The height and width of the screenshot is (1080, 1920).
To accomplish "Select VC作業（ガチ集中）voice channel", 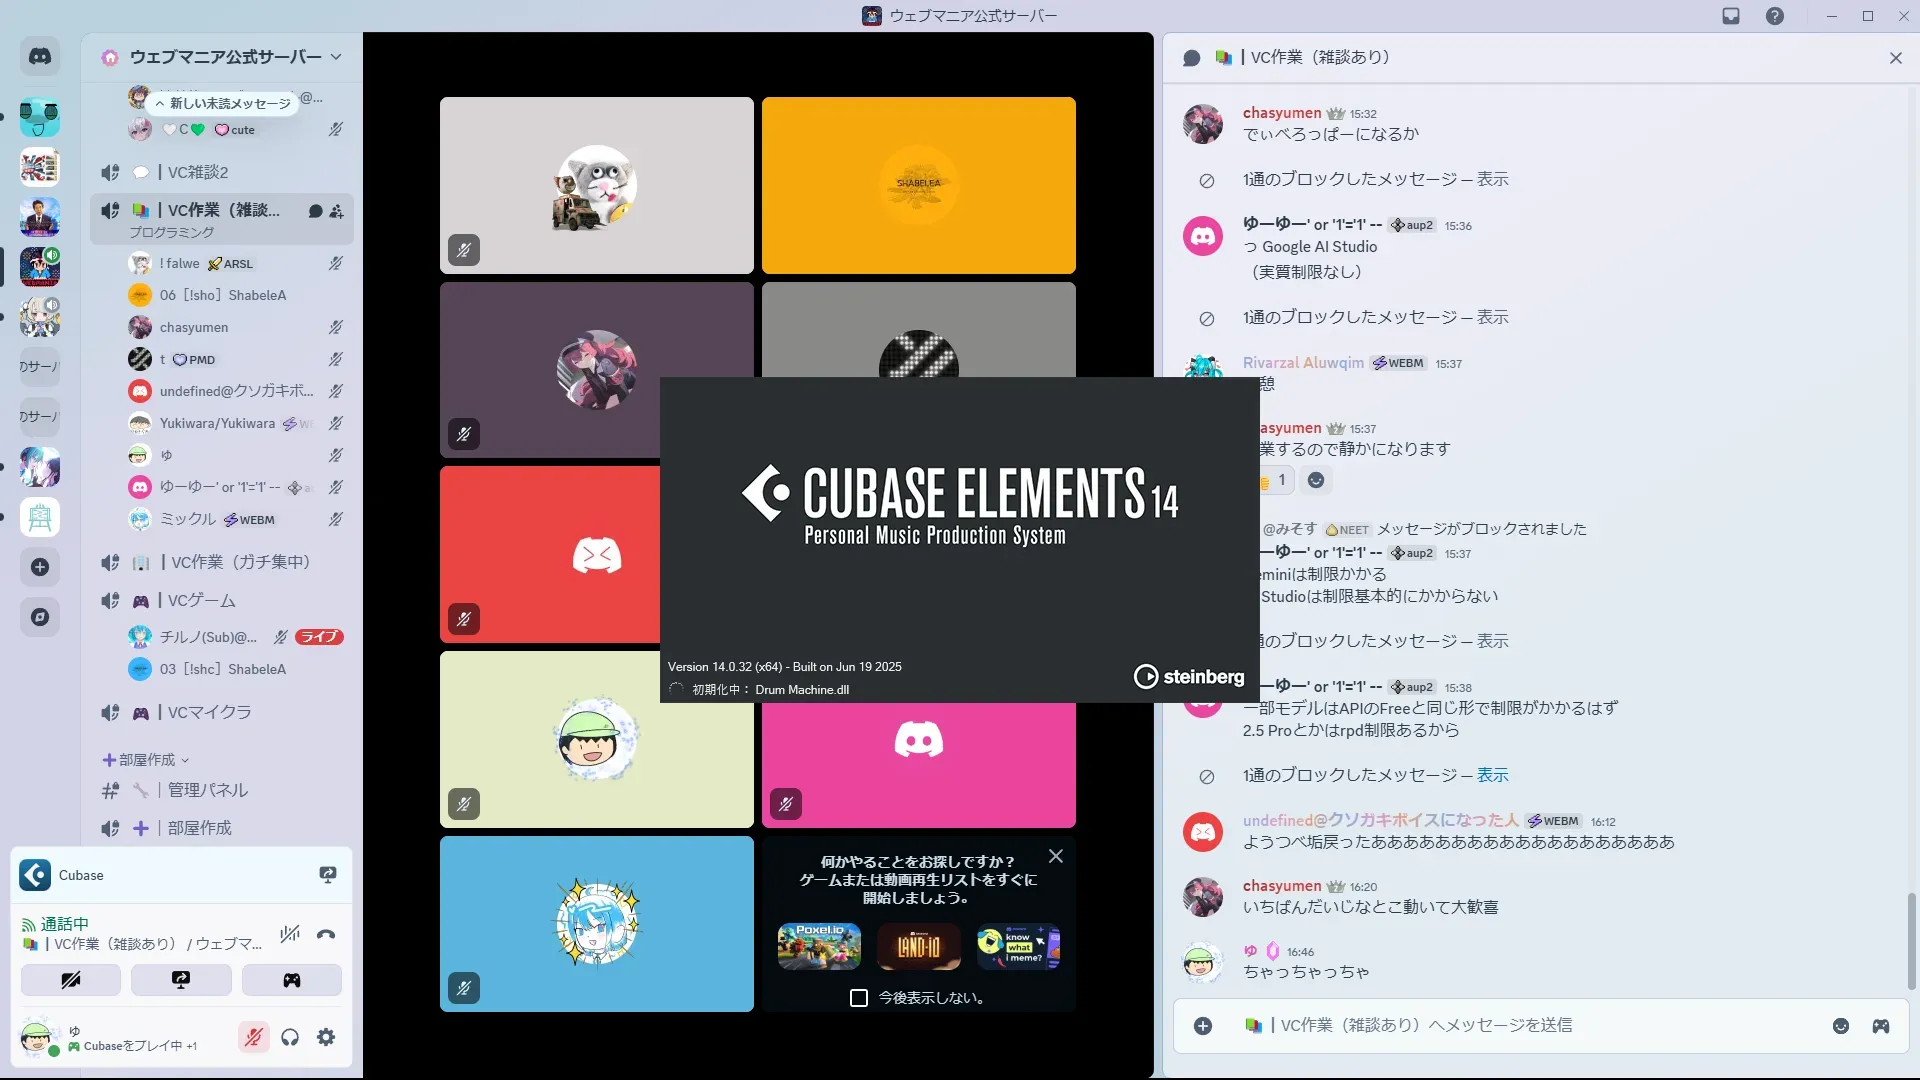I will (x=240, y=562).
